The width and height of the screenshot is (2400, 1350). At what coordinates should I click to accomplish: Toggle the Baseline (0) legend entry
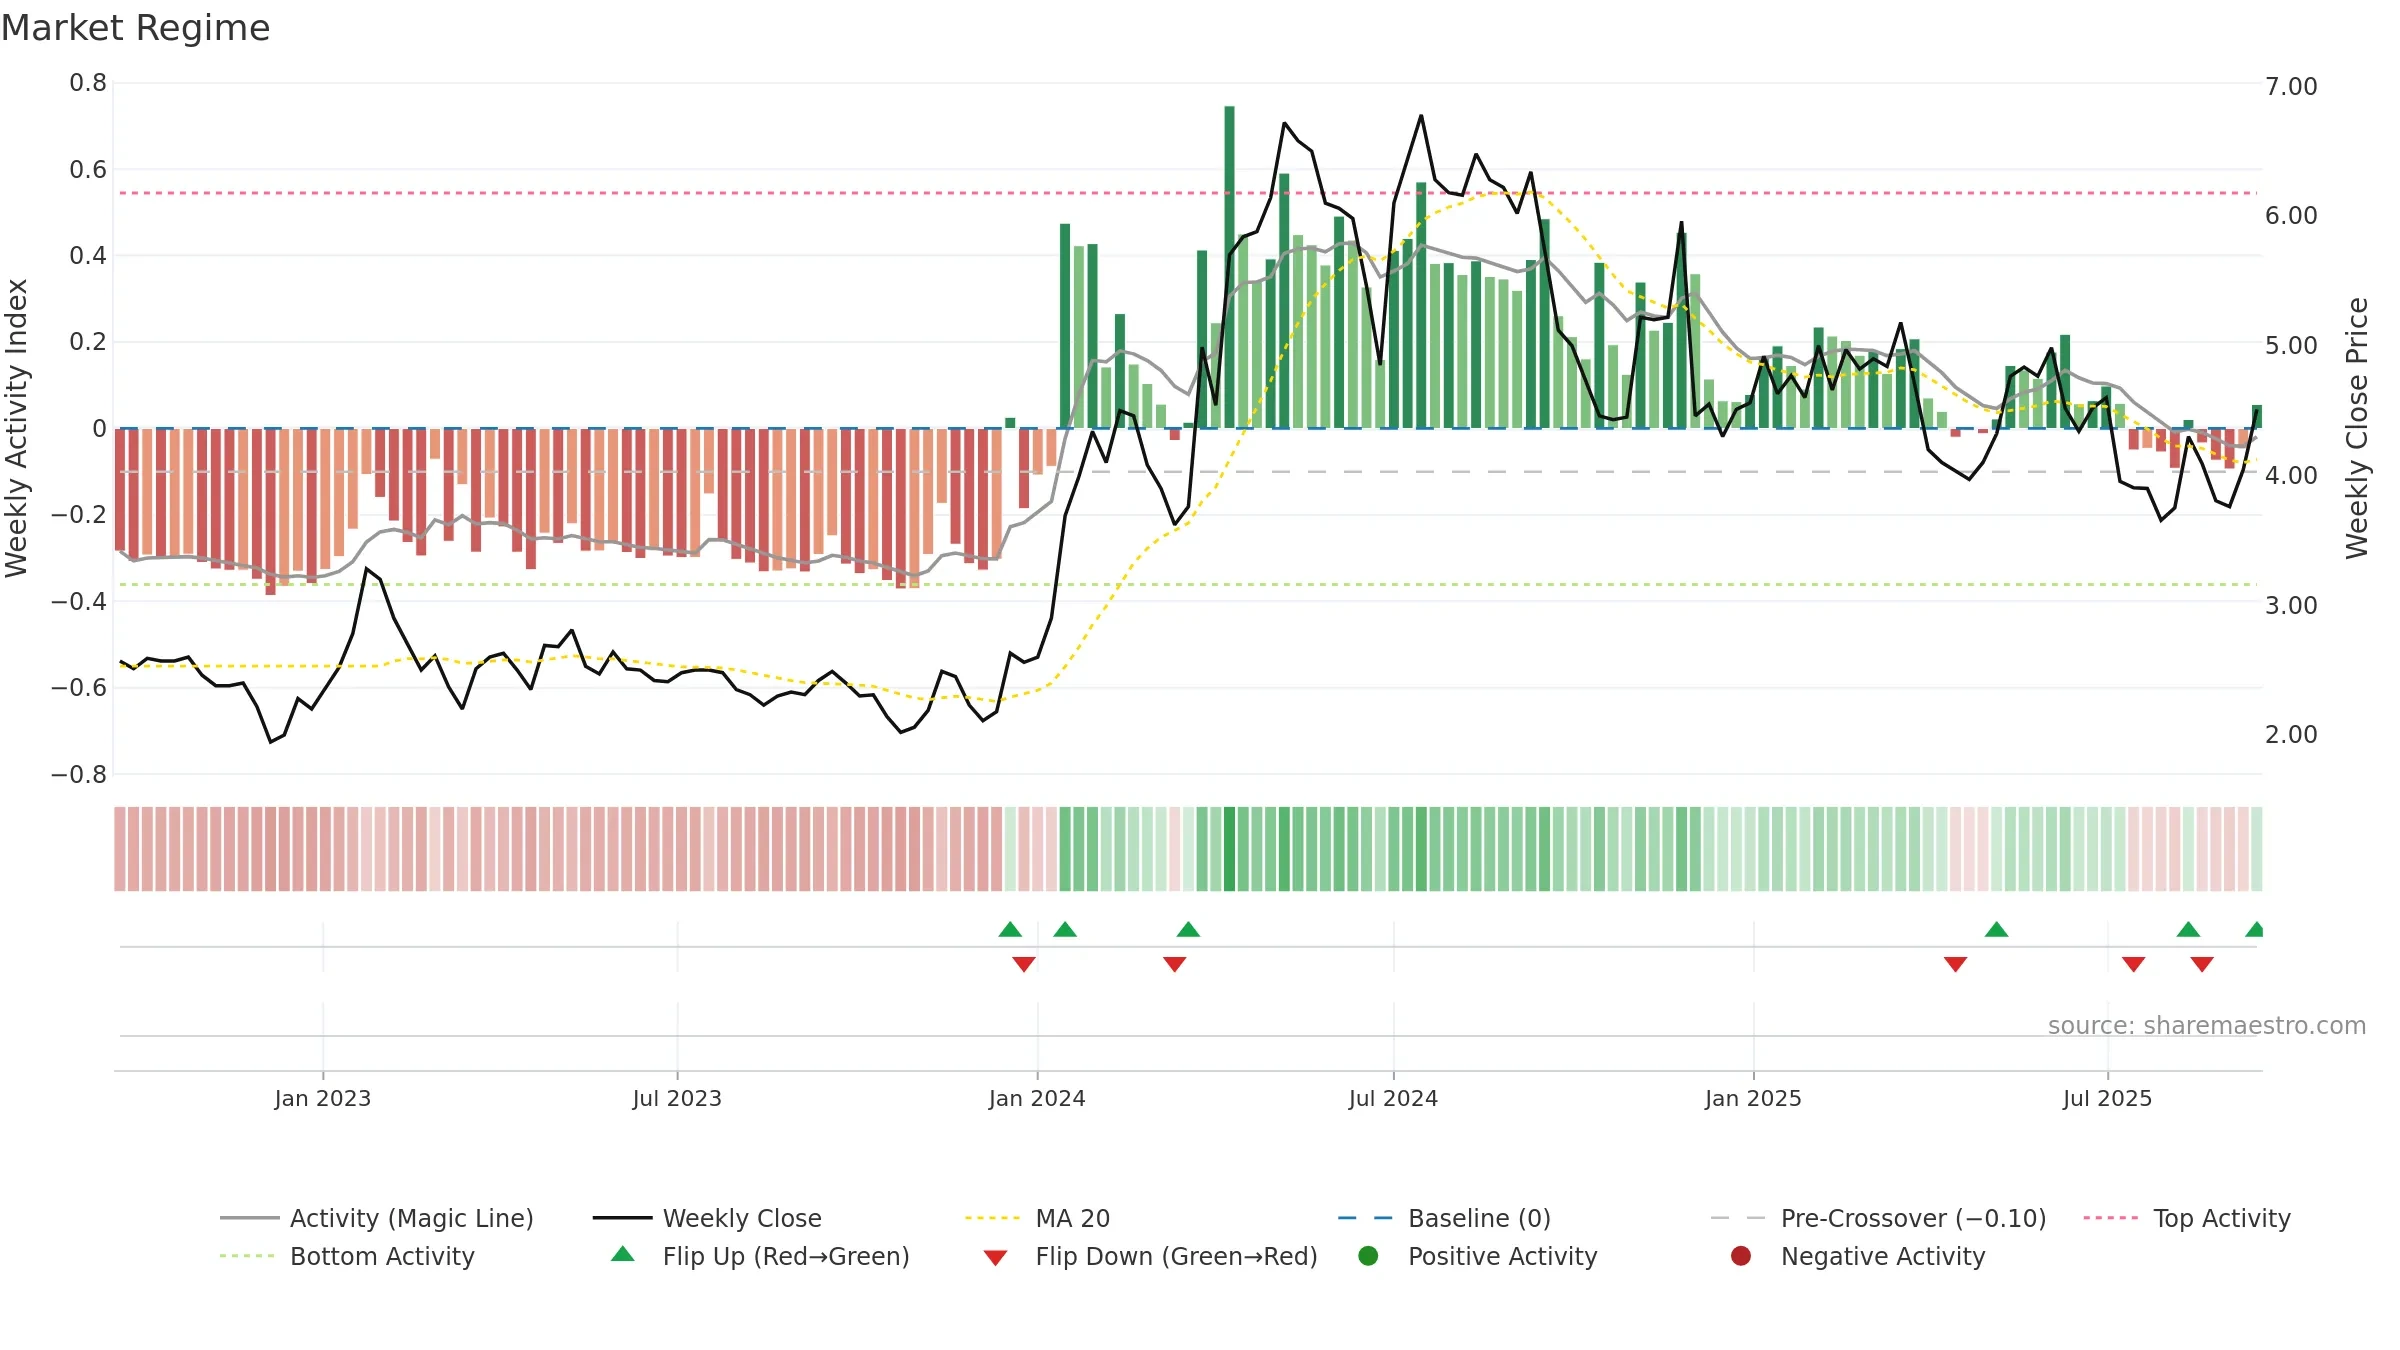tap(1444, 1218)
